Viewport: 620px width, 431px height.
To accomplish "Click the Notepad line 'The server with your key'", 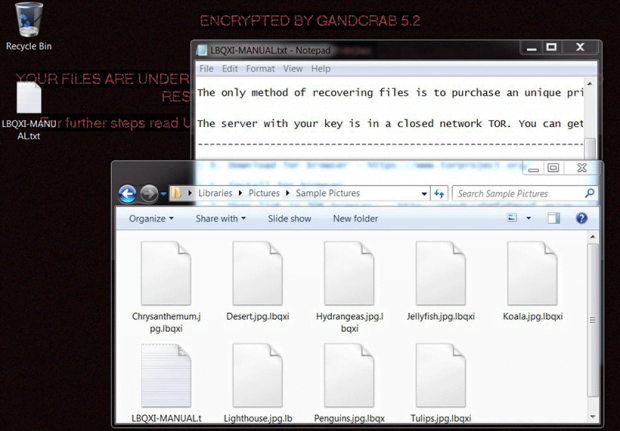I will pyautogui.click(x=390, y=123).
